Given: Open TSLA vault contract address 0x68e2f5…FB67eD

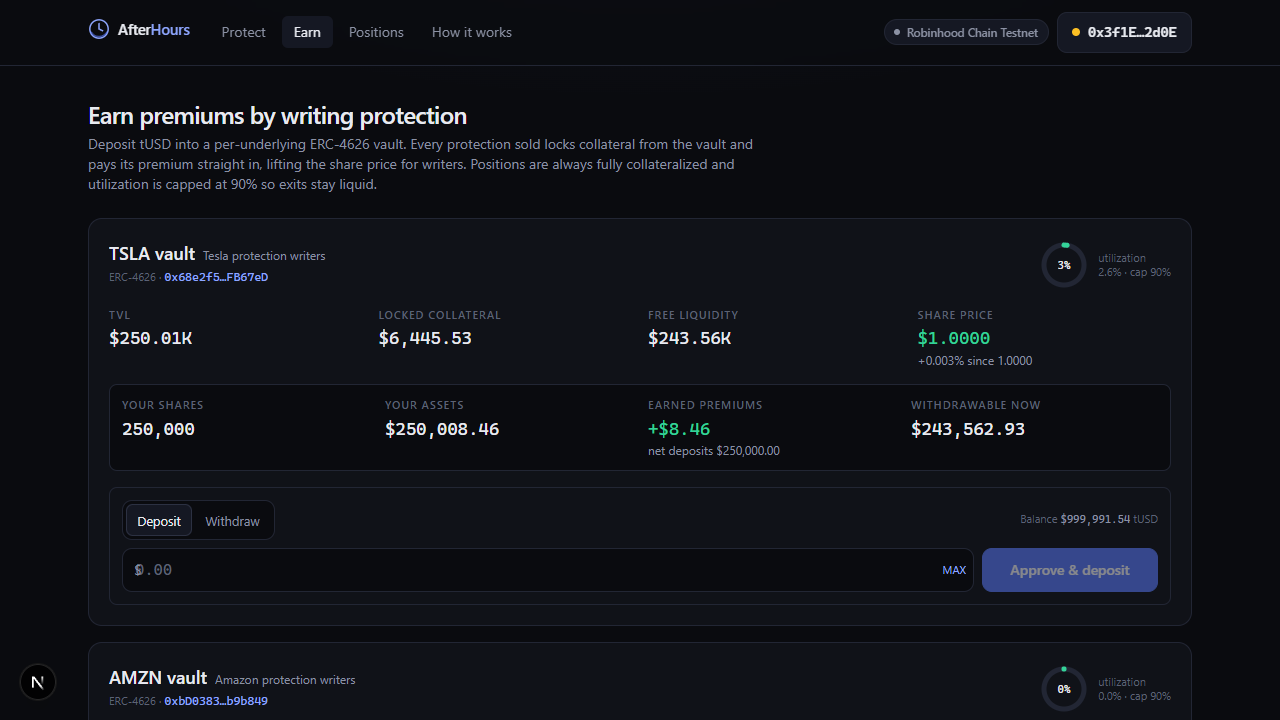Looking at the screenshot, I should click(216, 277).
